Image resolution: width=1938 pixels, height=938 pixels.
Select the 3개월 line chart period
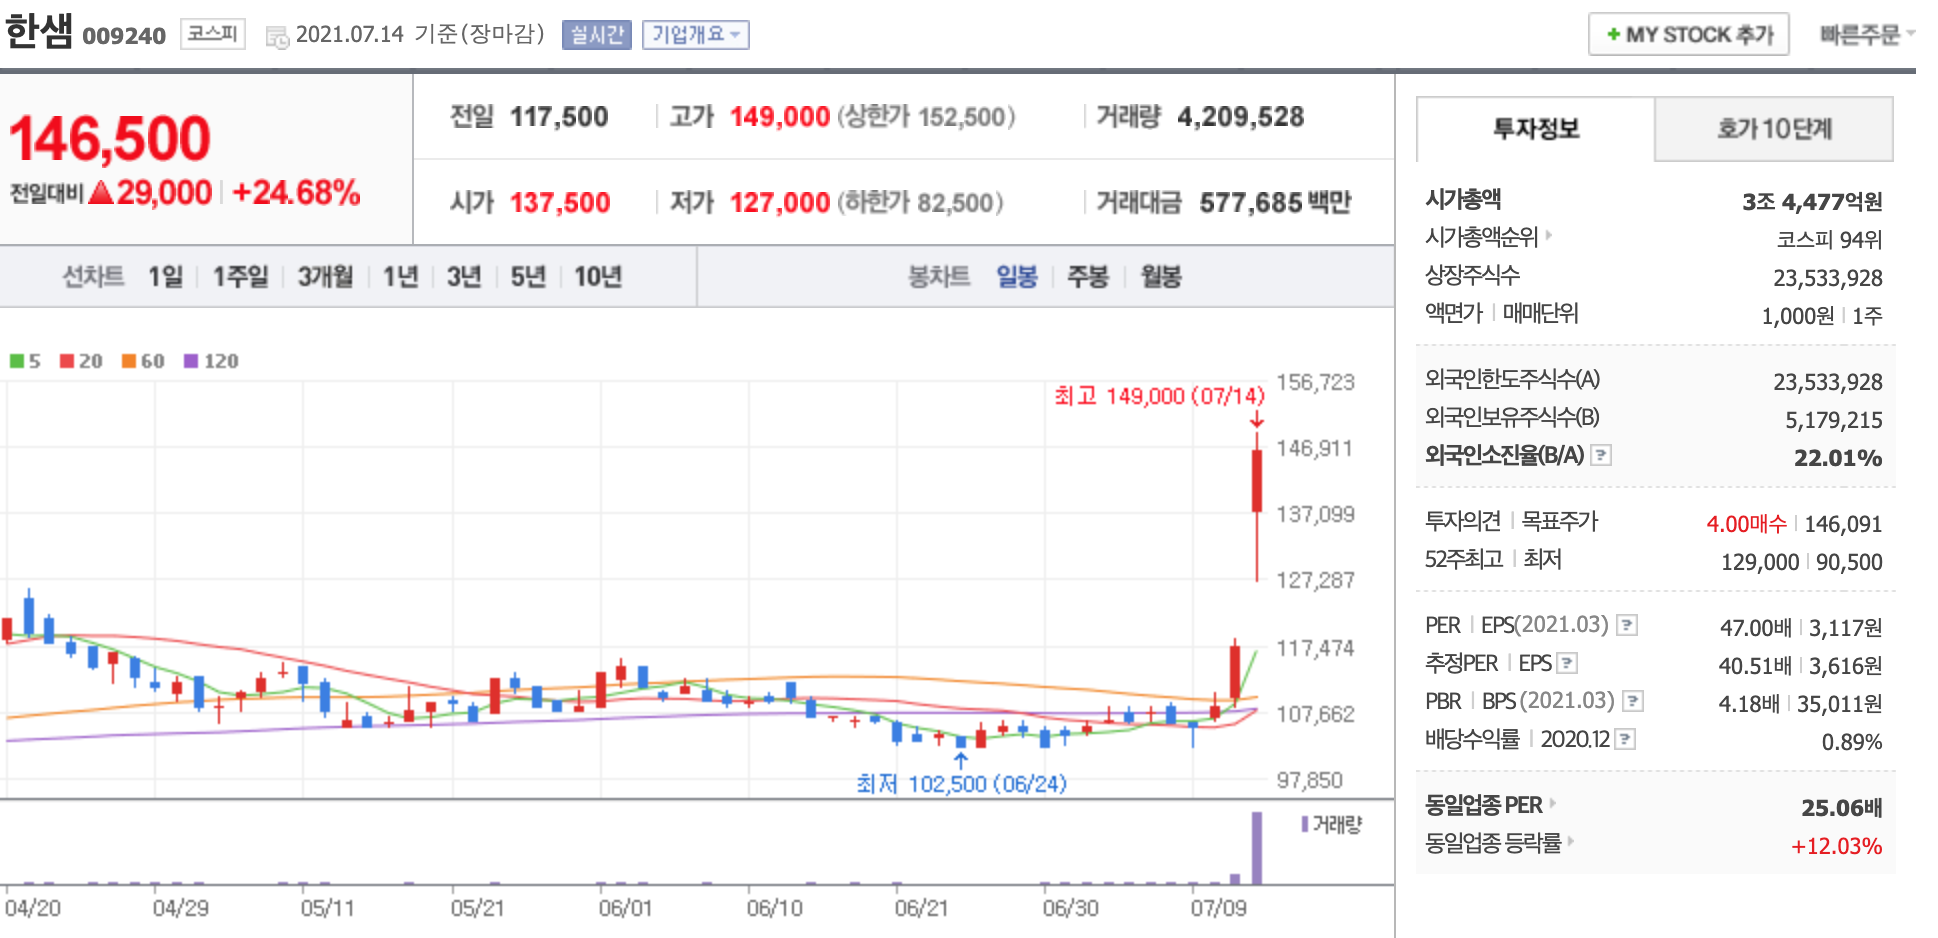pos(326,276)
